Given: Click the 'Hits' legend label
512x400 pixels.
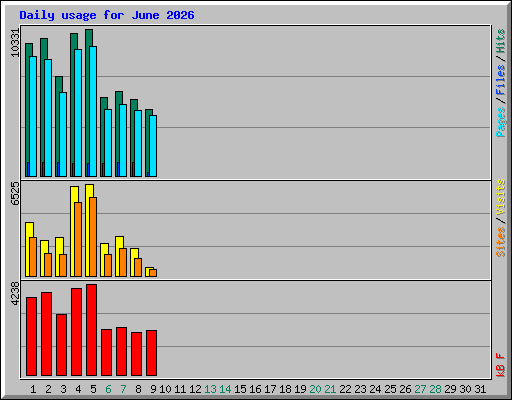Looking at the screenshot, I should 501,41.
